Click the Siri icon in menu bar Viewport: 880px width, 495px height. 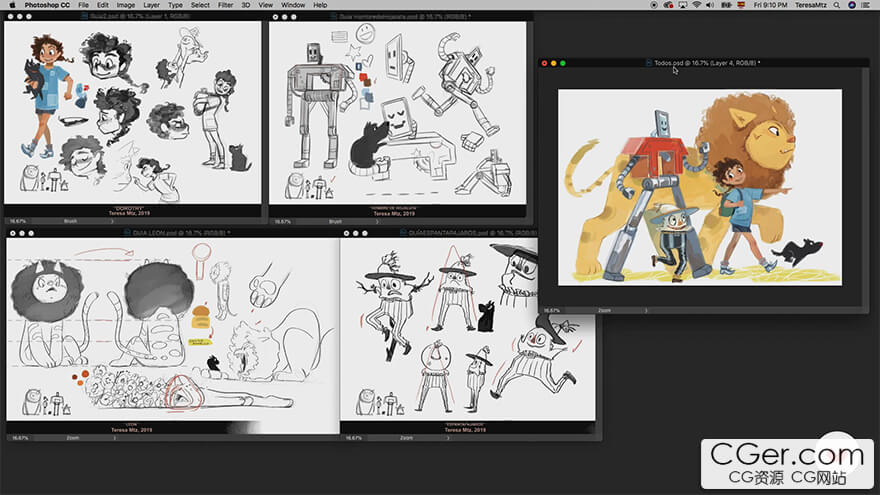pos(852,5)
